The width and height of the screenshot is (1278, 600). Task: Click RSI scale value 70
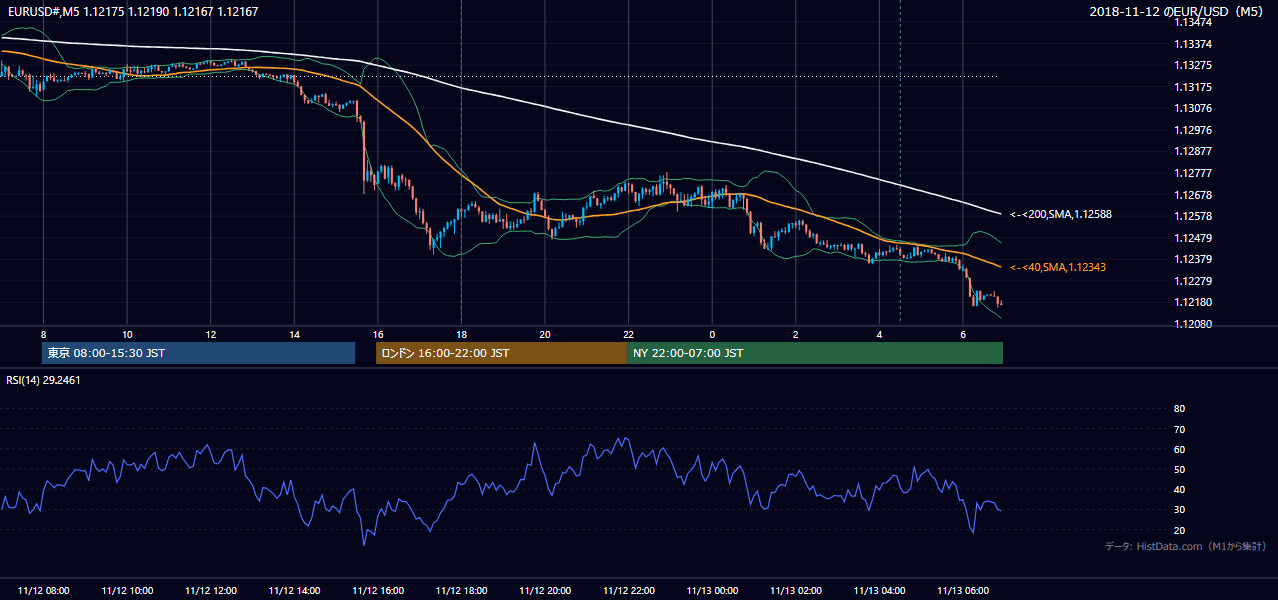[1179, 429]
